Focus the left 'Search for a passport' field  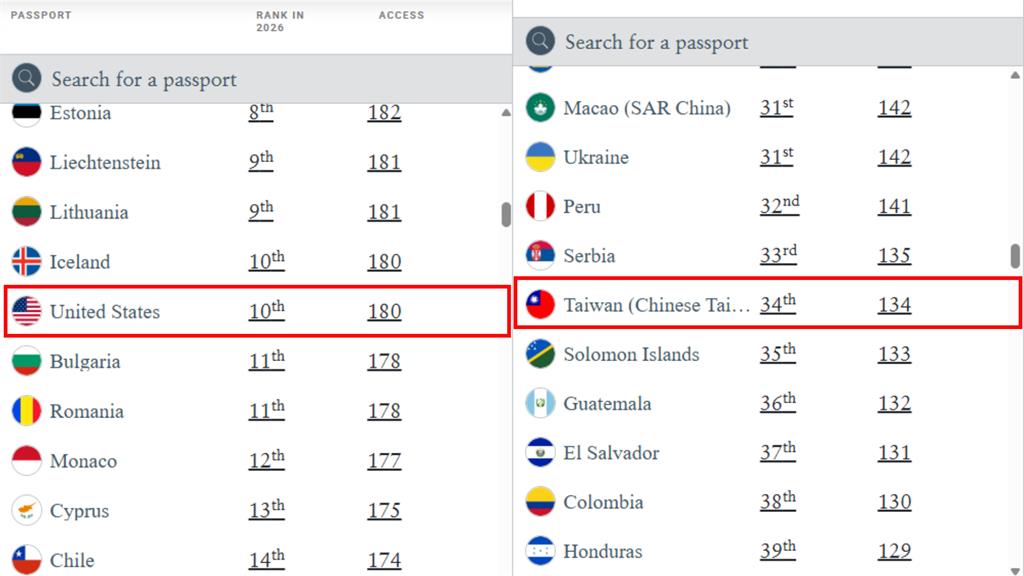(x=256, y=79)
